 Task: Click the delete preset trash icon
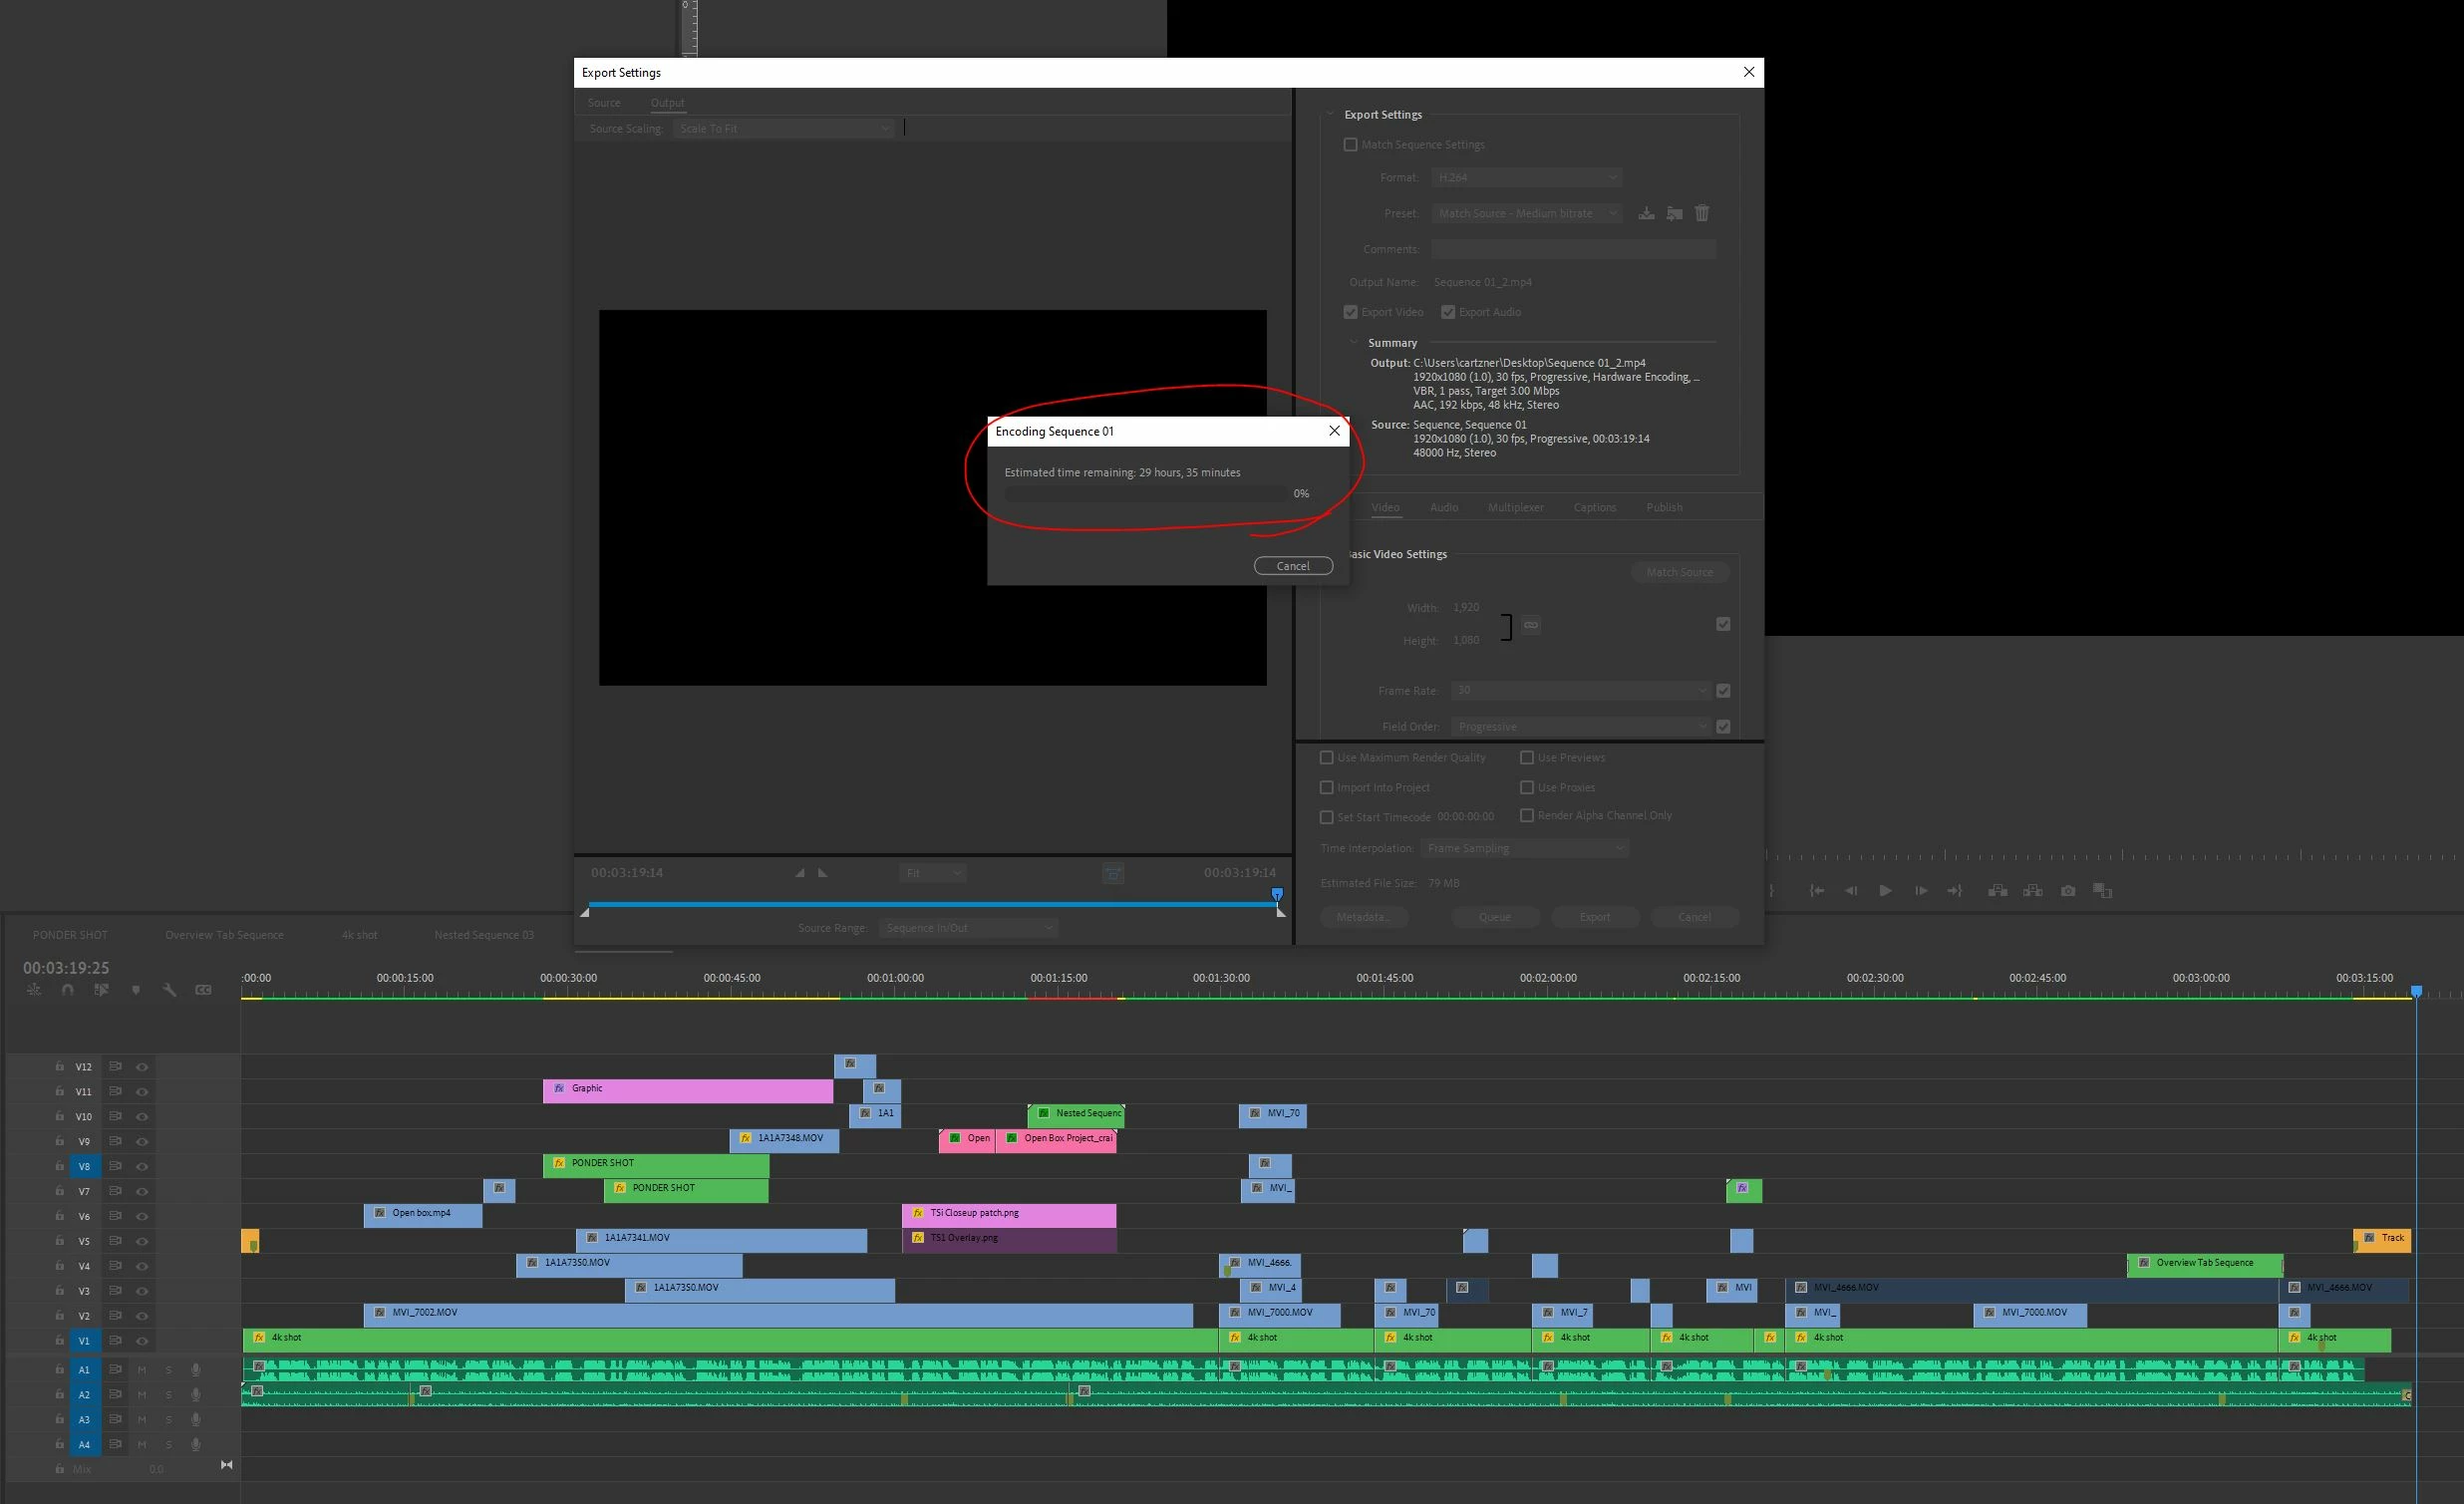click(x=1702, y=214)
